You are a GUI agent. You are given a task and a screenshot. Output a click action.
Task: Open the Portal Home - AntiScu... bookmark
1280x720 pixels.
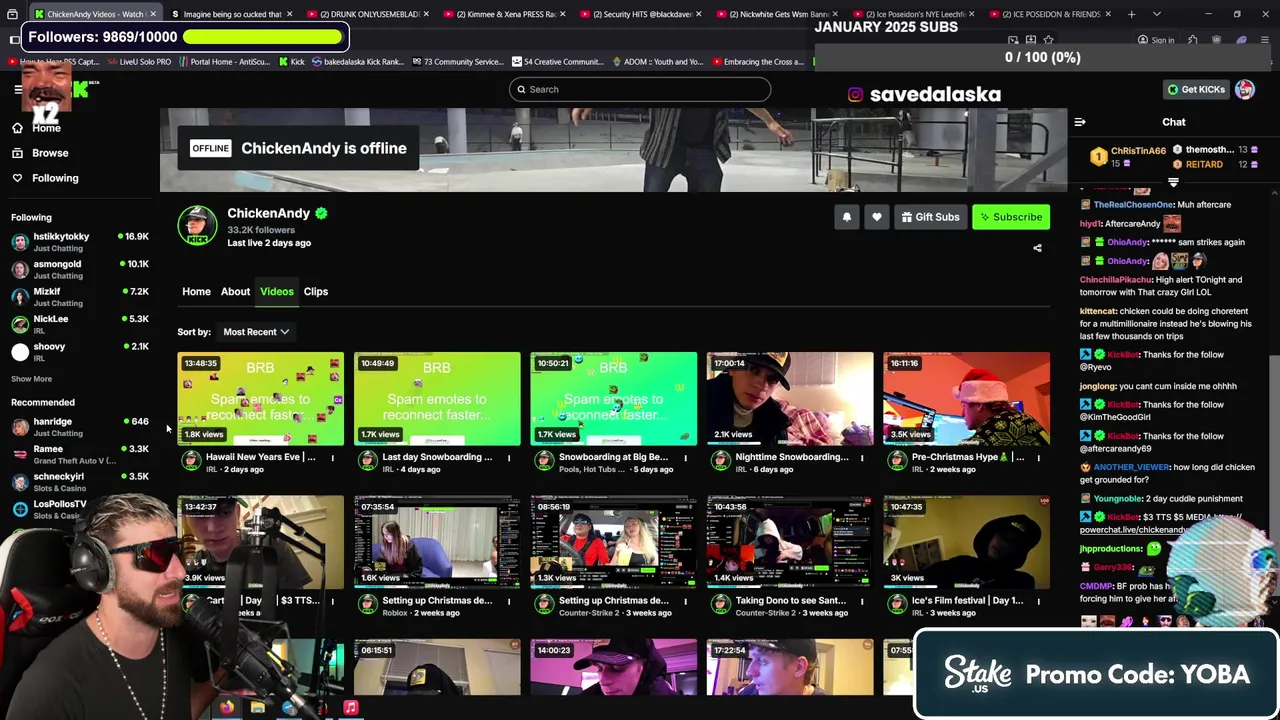tap(224, 62)
